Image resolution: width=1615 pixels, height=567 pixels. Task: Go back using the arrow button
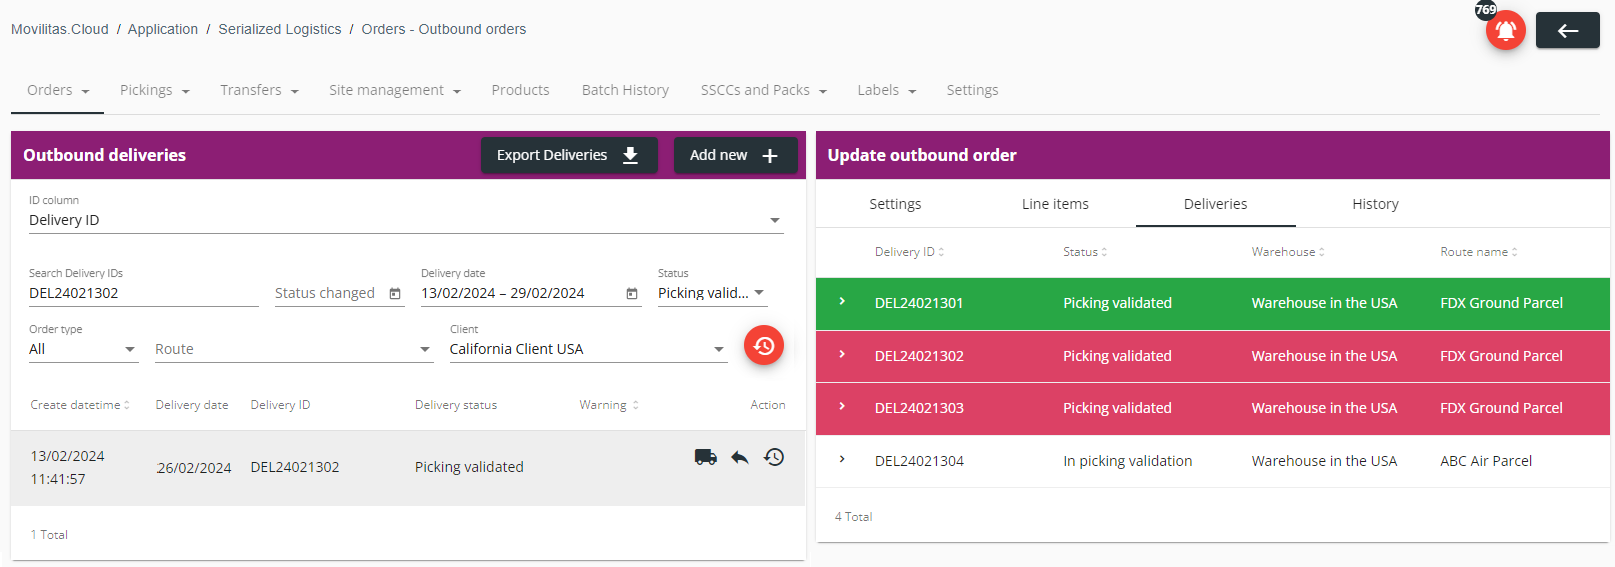(1567, 30)
